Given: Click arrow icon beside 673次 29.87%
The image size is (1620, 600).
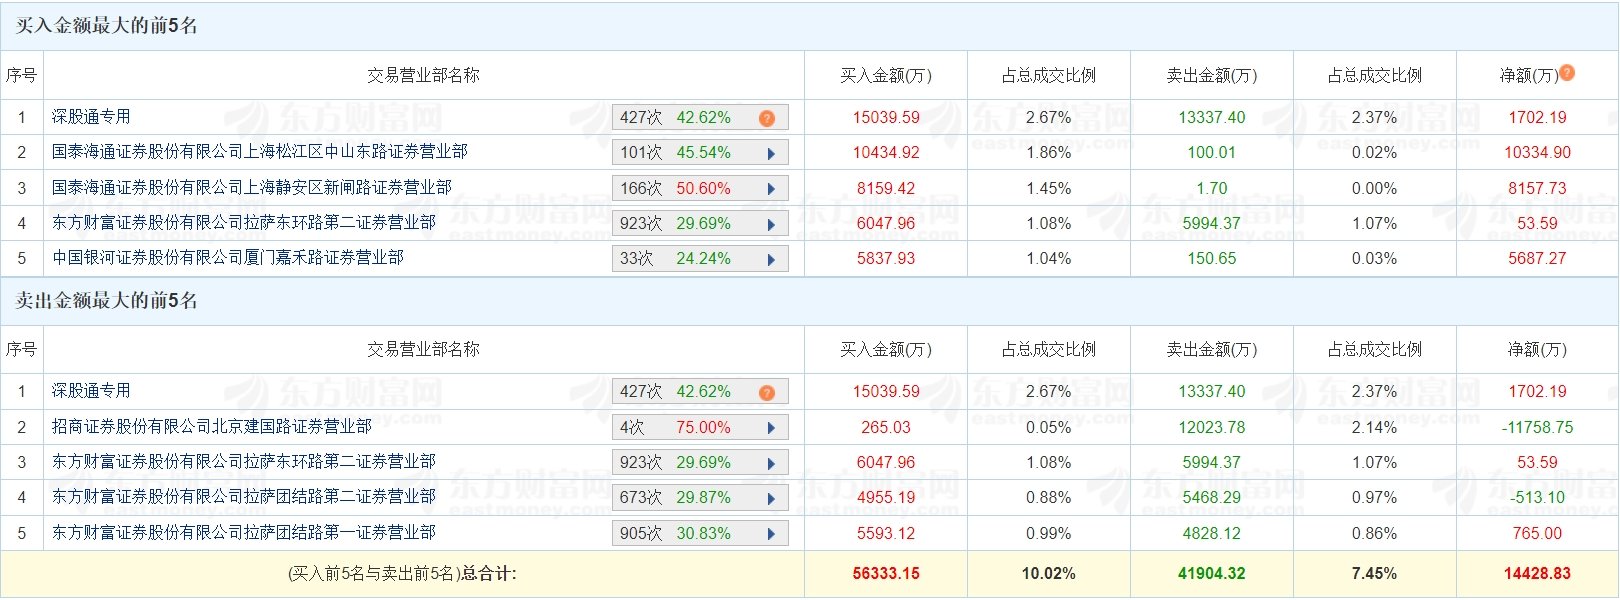Looking at the screenshot, I should click(x=771, y=498).
